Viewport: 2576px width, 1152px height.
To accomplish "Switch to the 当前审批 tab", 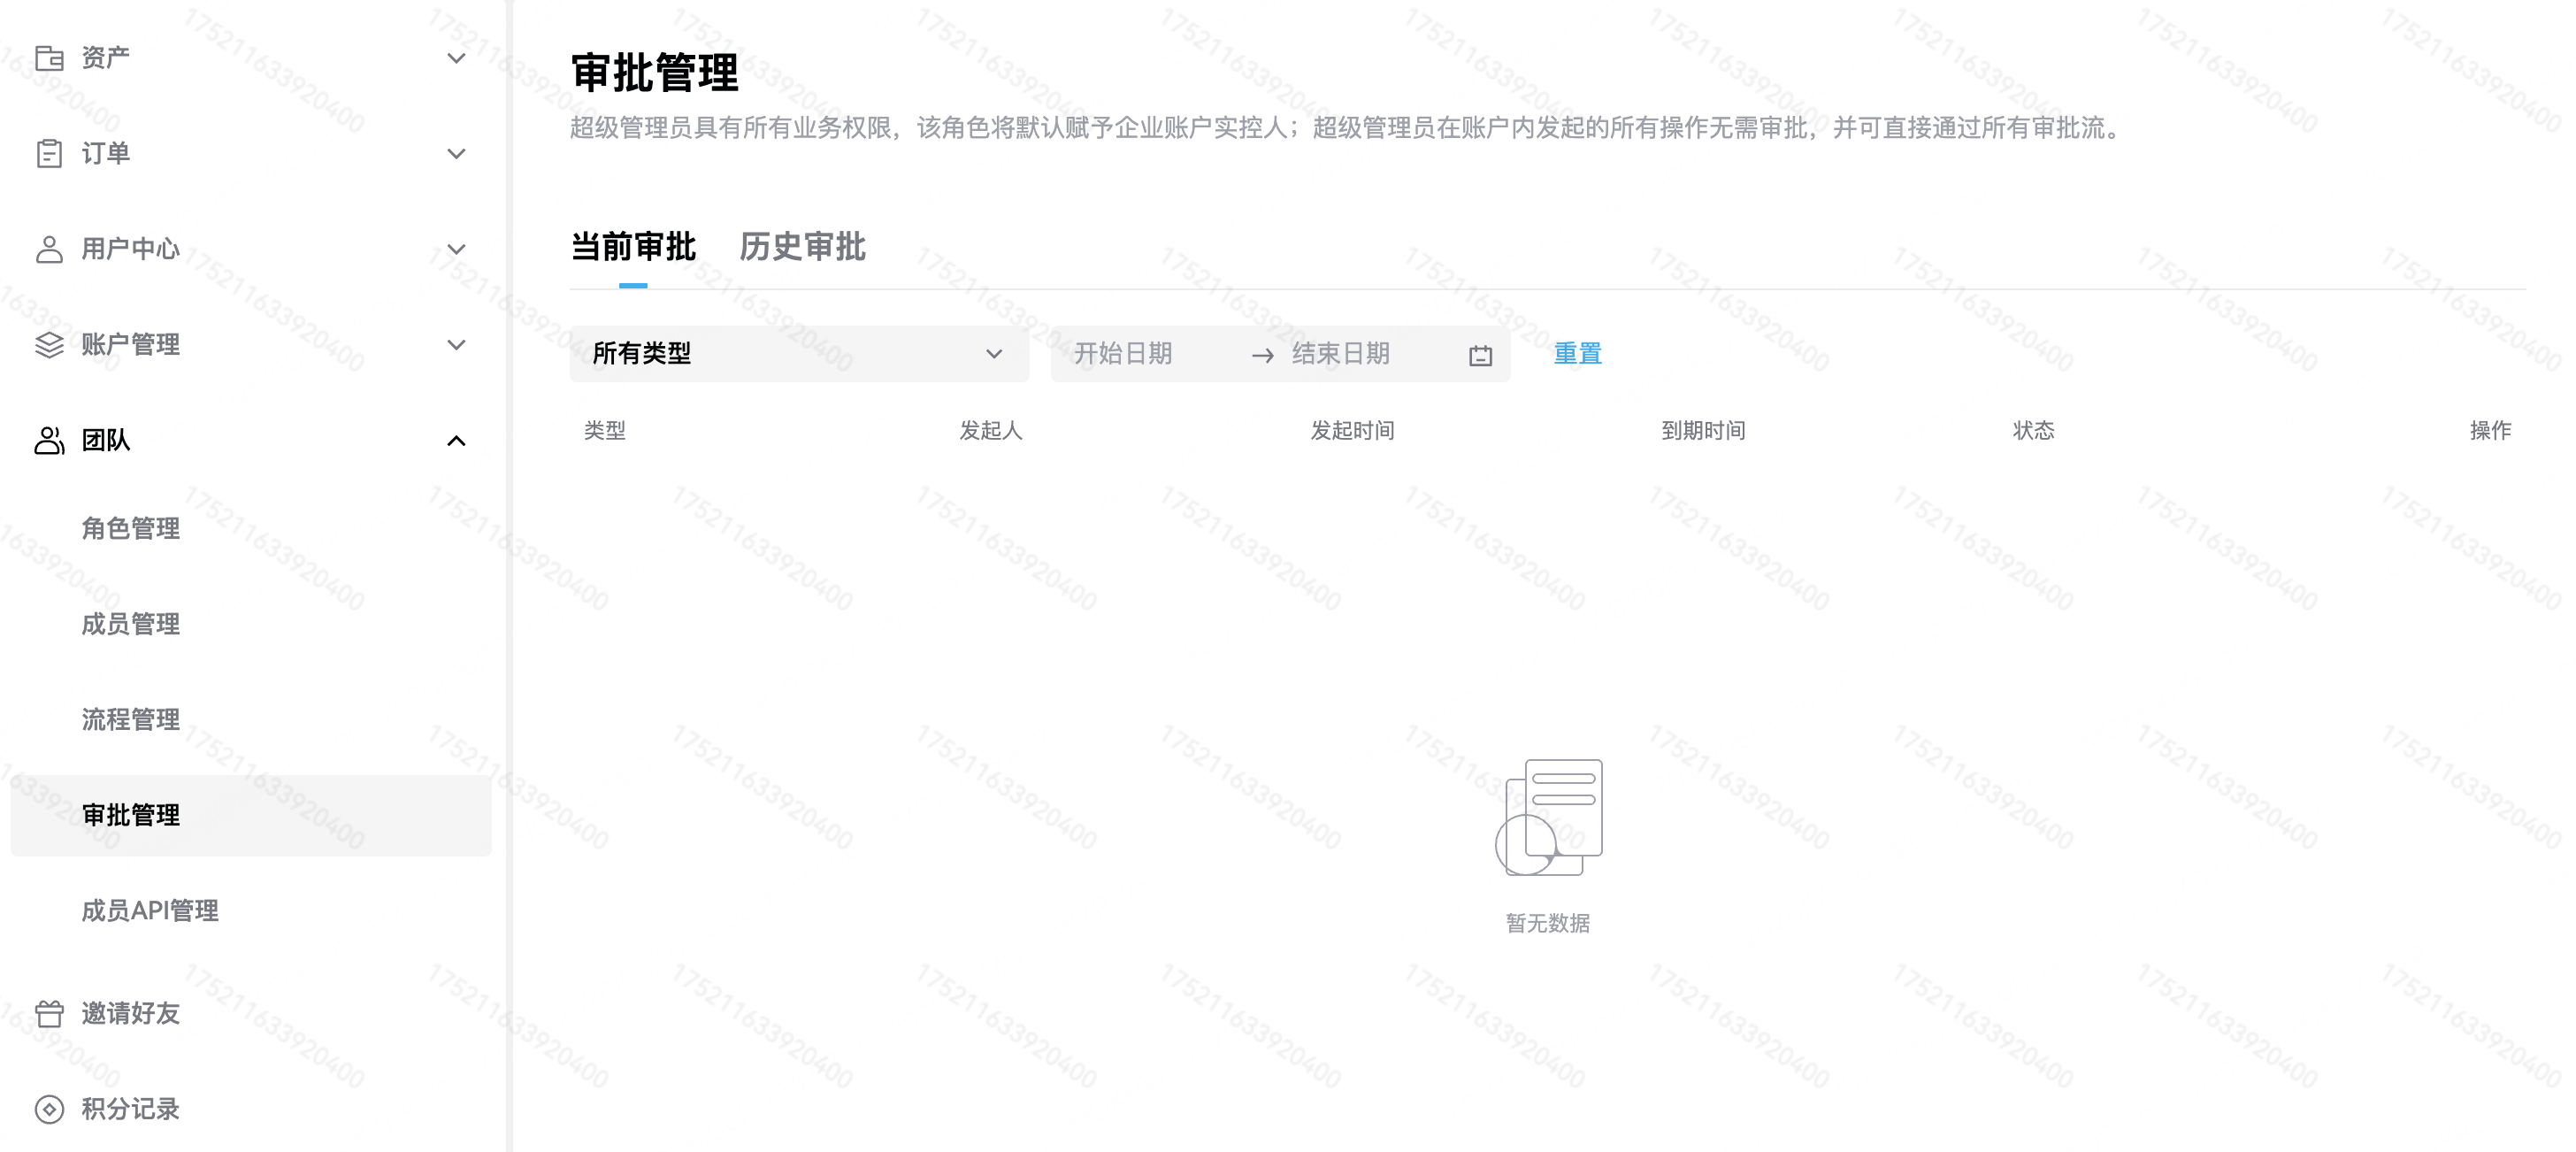I will 633,247.
